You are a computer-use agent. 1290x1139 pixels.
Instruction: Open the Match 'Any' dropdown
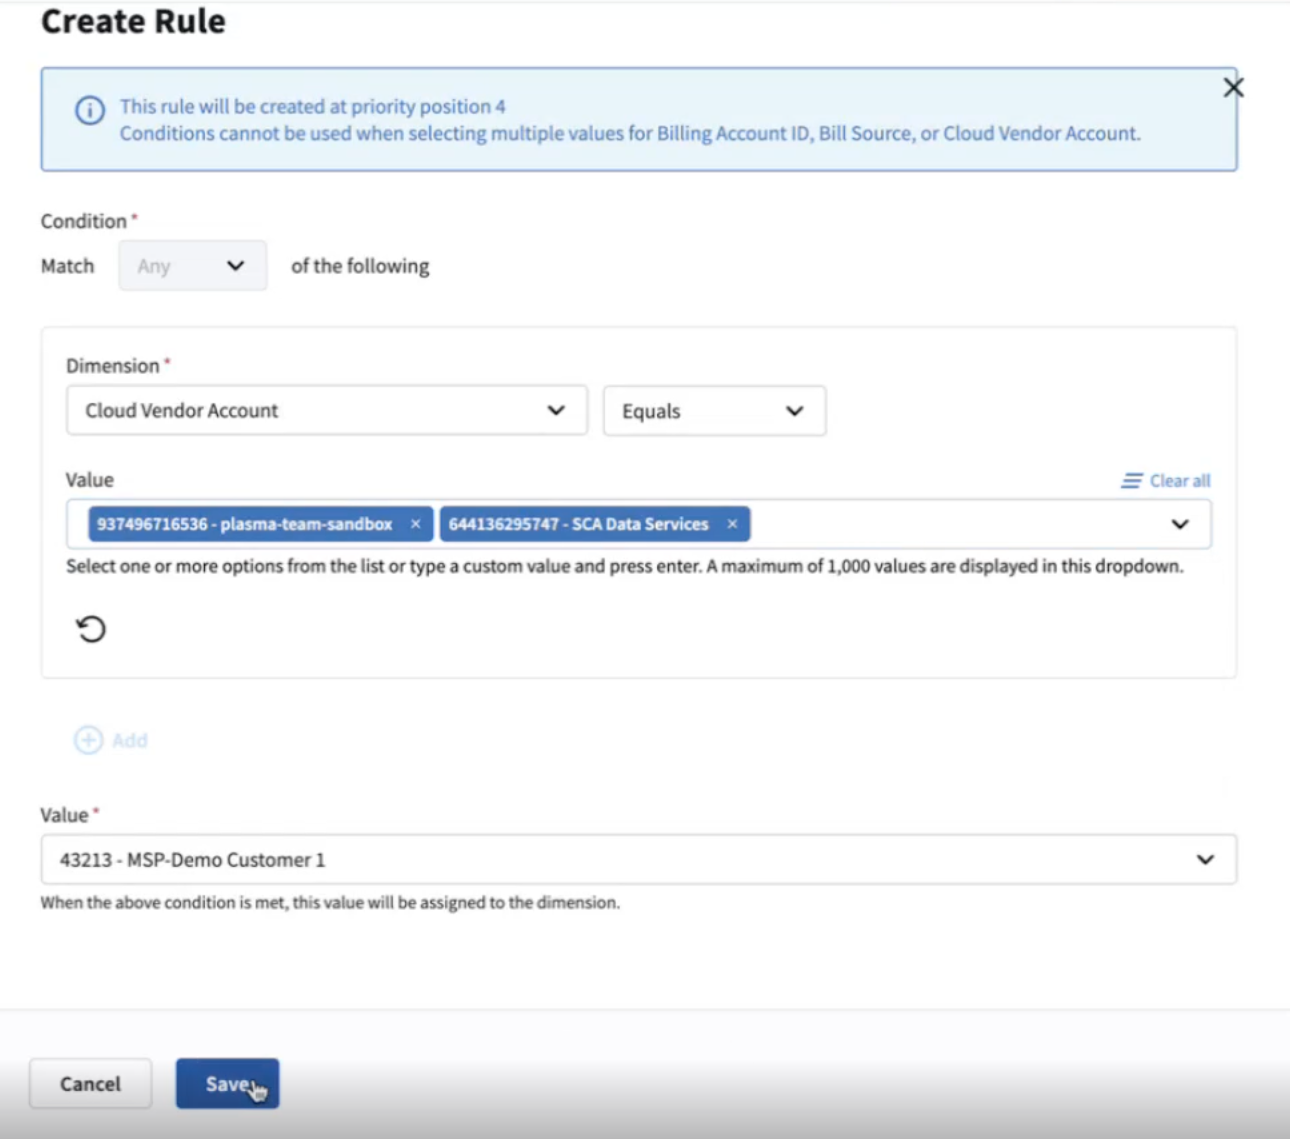pyautogui.click(x=193, y=266)
